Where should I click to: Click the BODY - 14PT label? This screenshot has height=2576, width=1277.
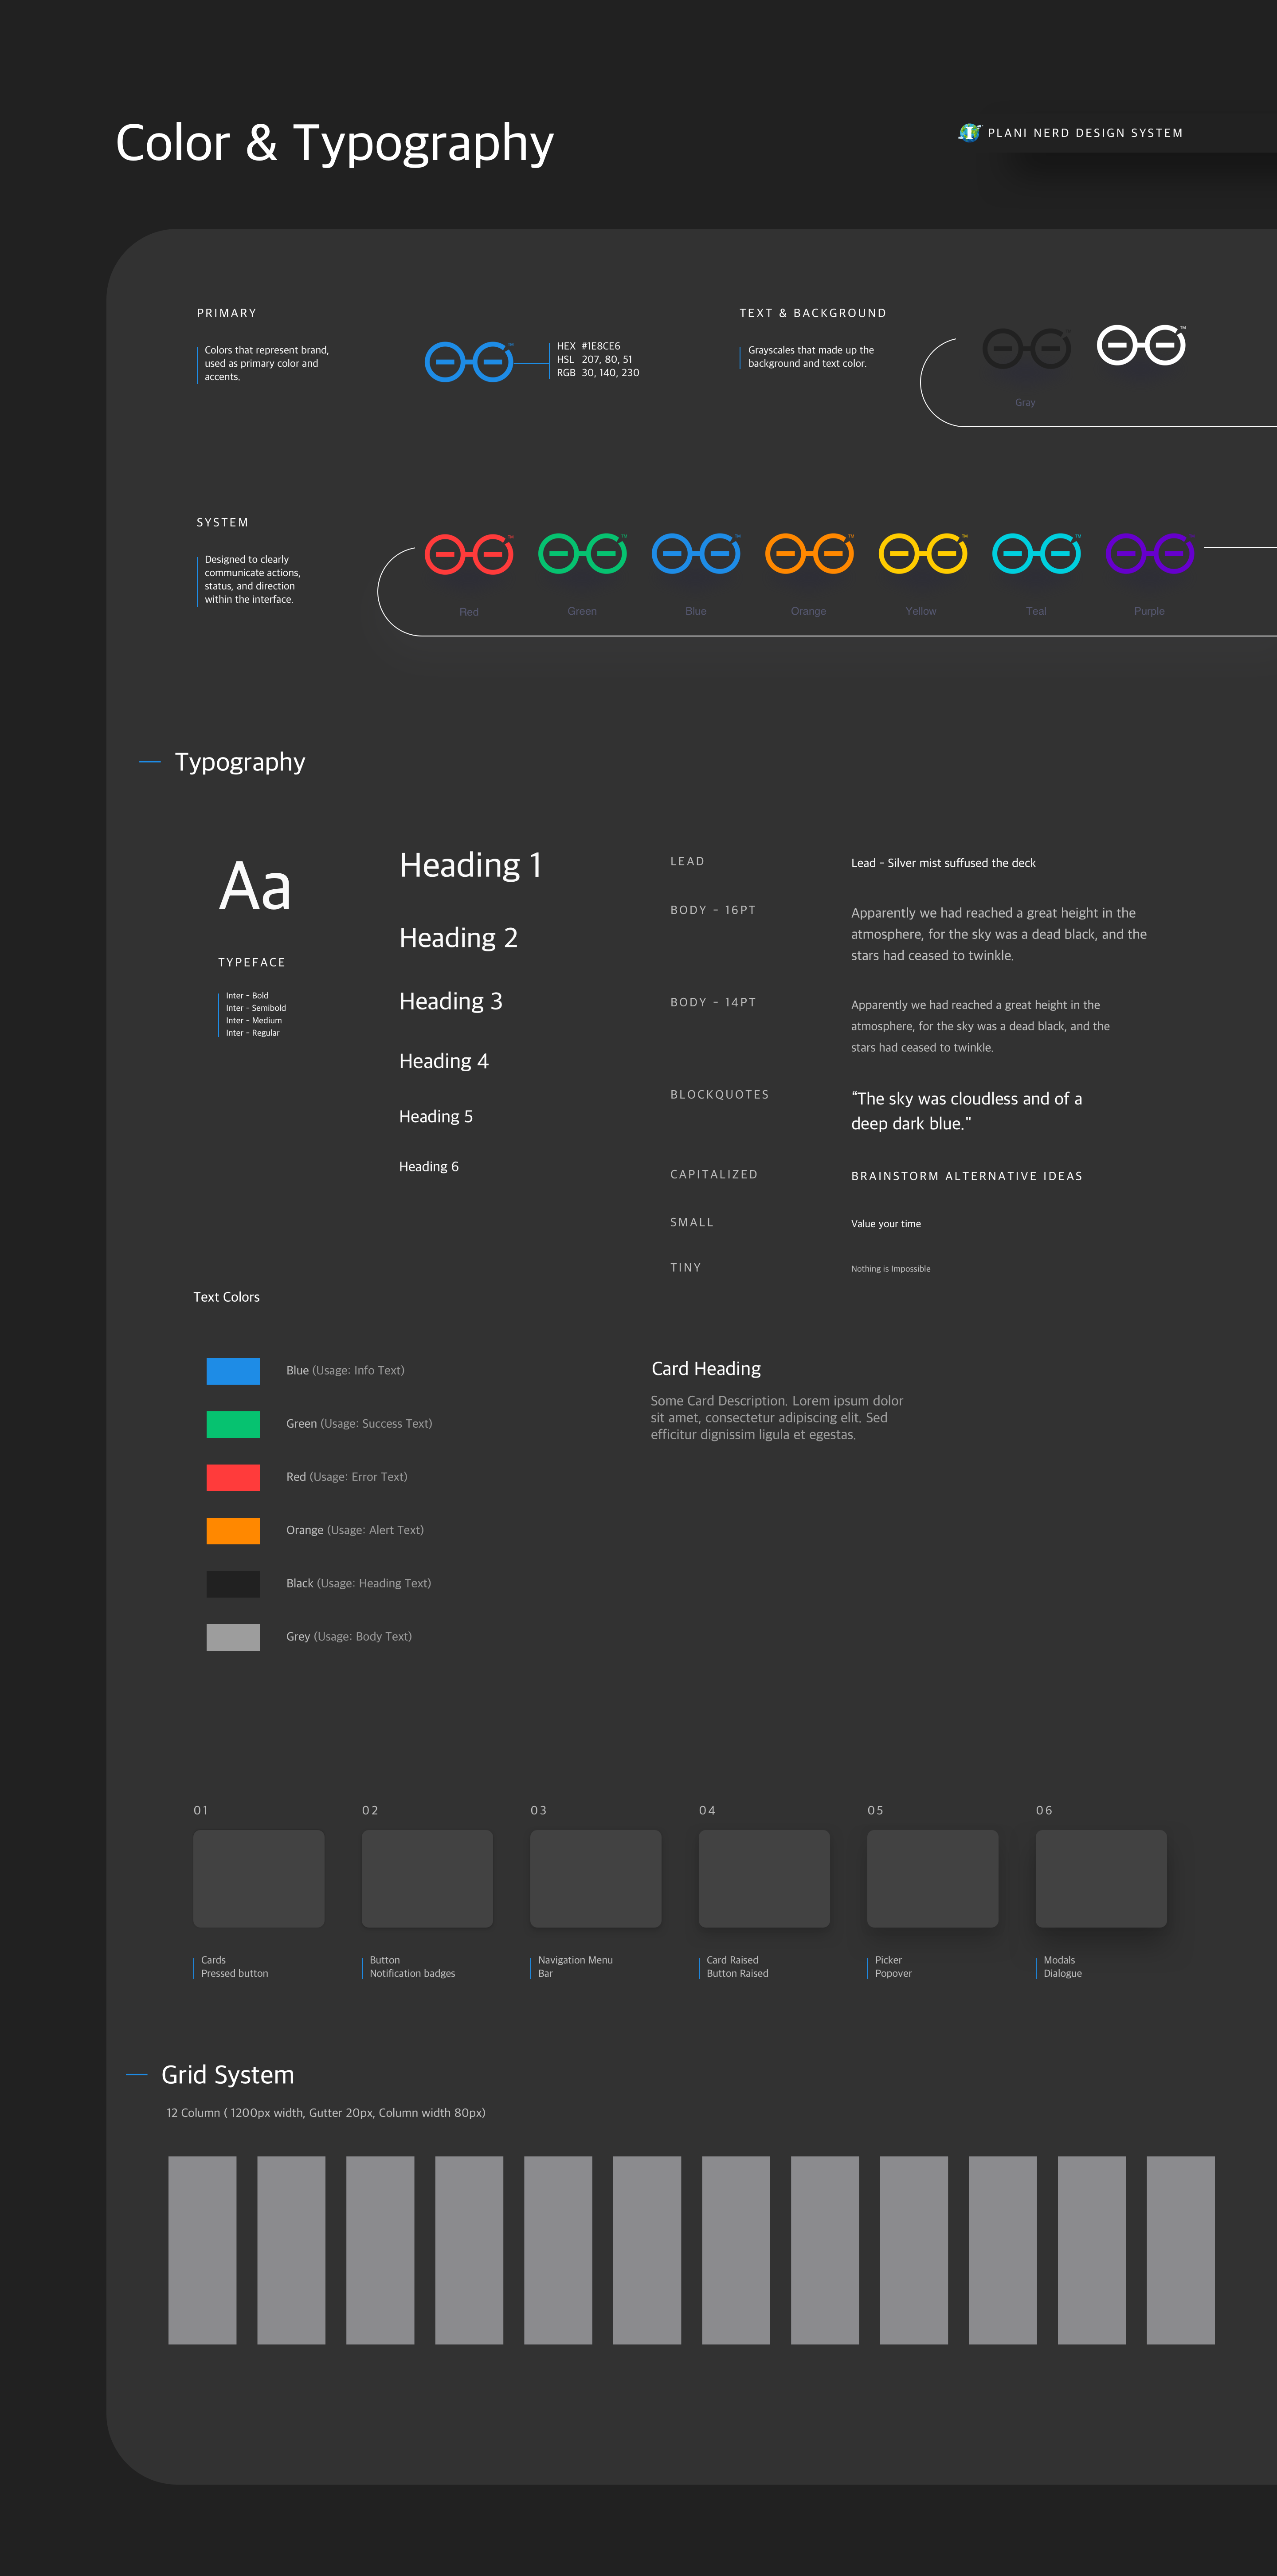713,1002
